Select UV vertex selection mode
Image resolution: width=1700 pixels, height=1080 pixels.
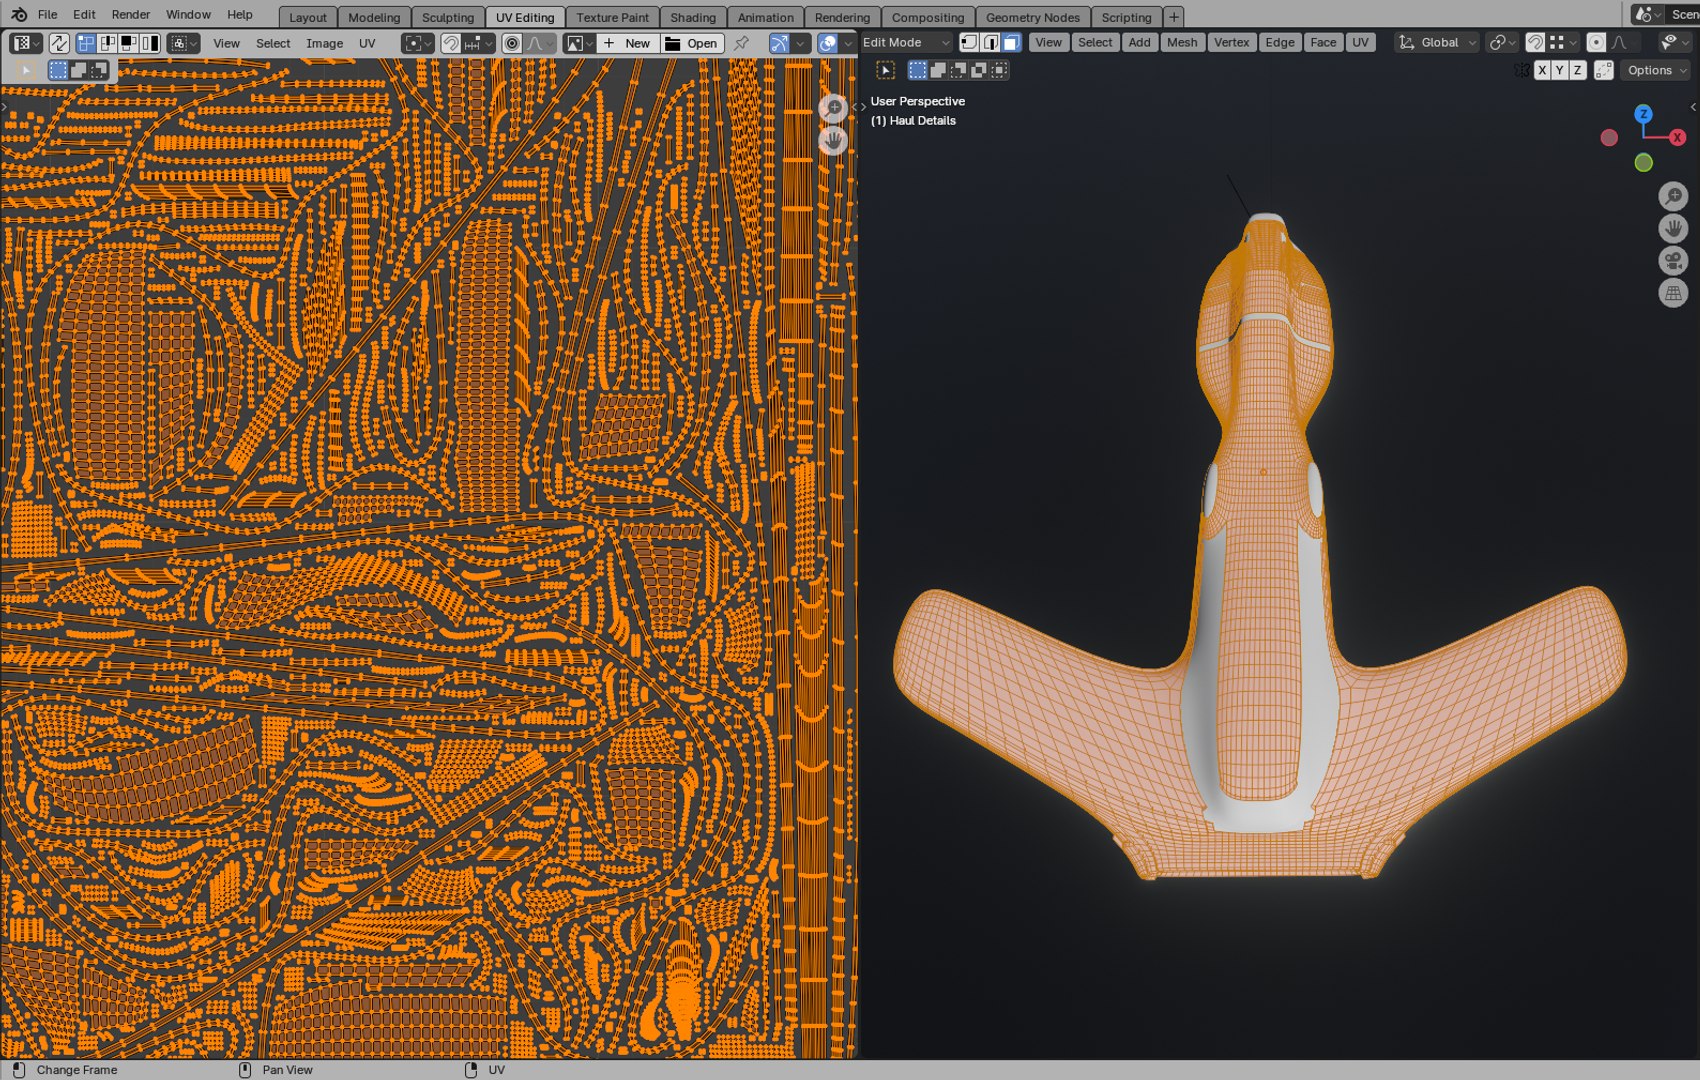pyautogui.click(x=86, y=43)
